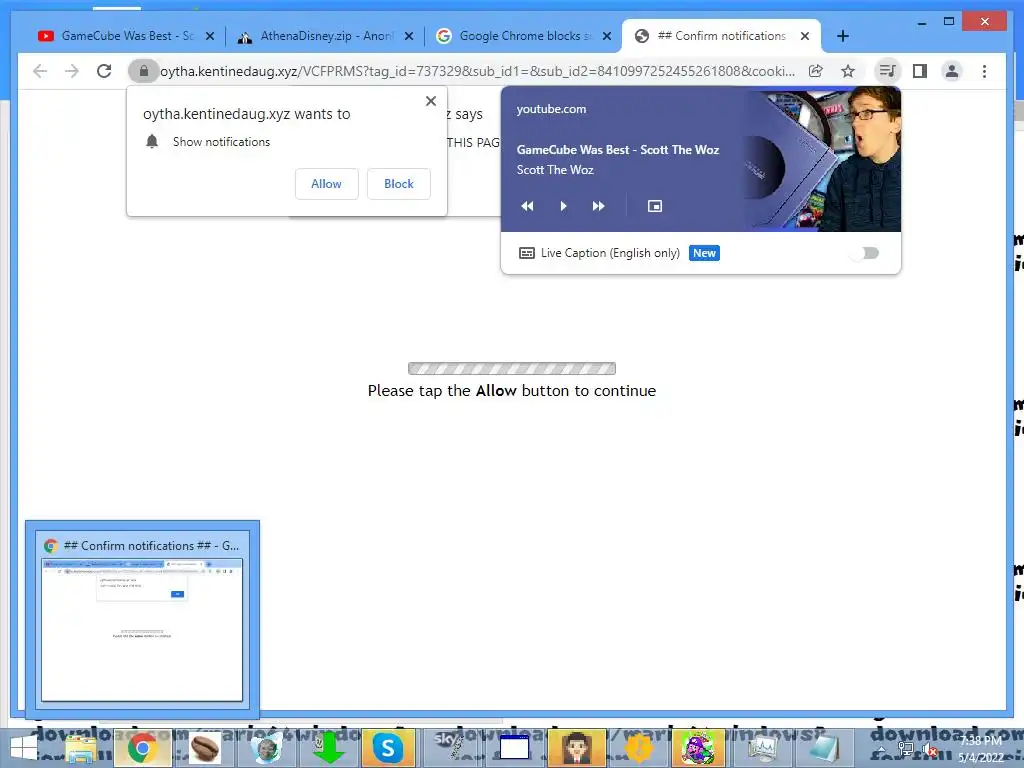This screenshot has width=1024, height=768.
Task: Close the GameCube Was Best tab
Action: (x=210, y=36)
